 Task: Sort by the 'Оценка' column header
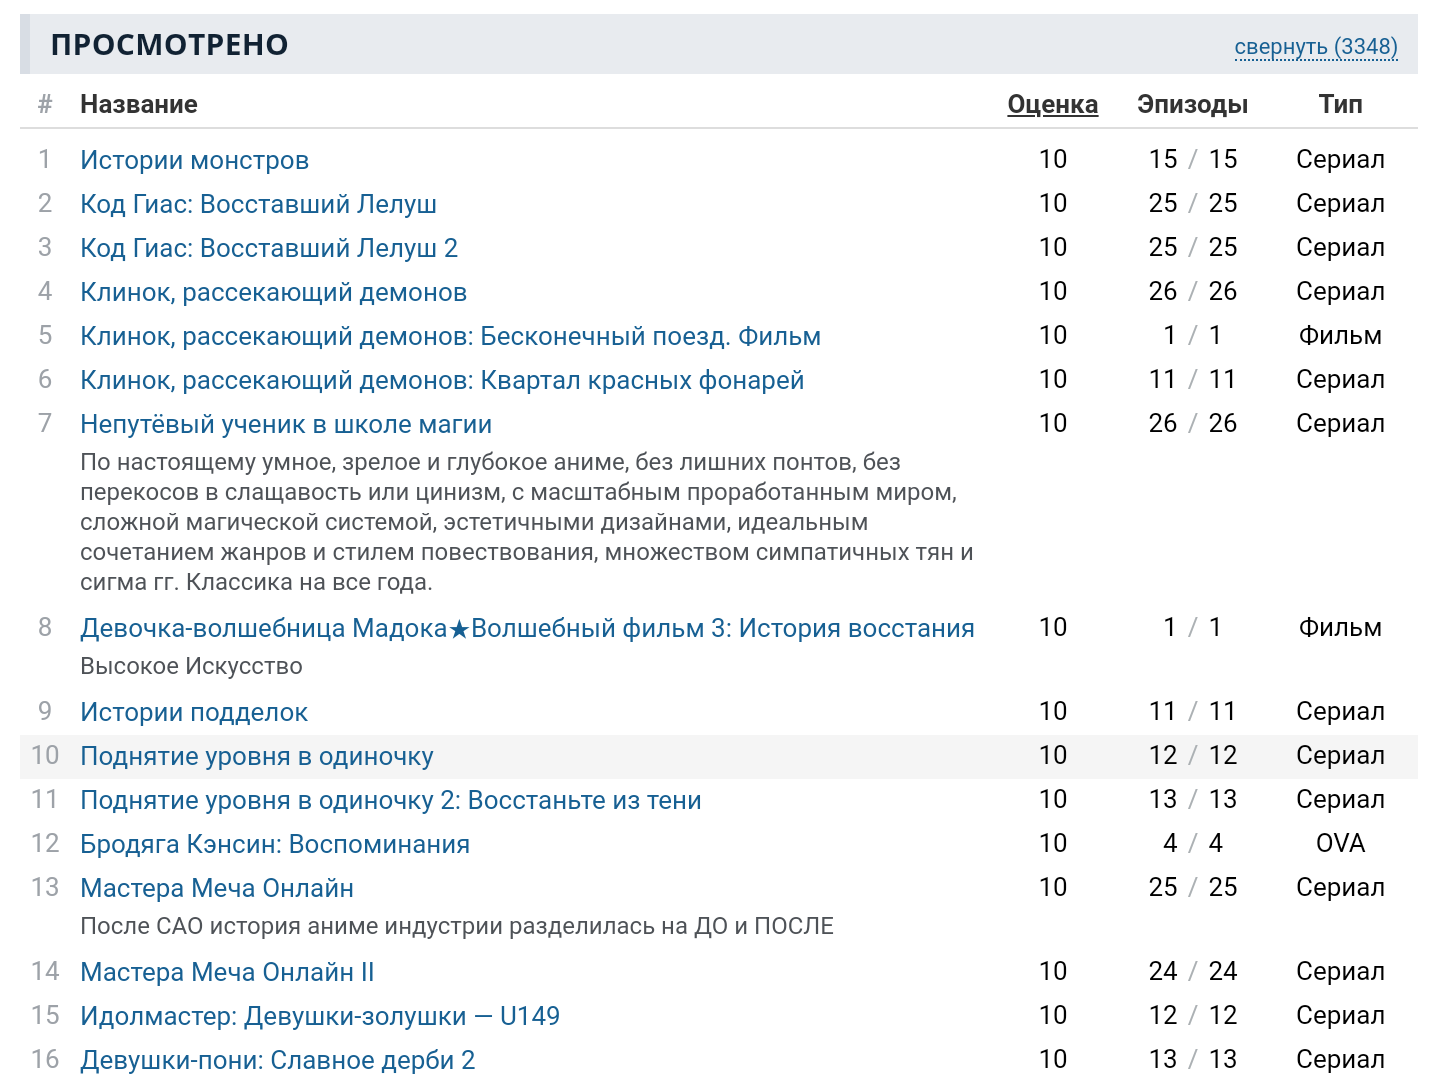pyautogui.click(x=1052, y=104)
